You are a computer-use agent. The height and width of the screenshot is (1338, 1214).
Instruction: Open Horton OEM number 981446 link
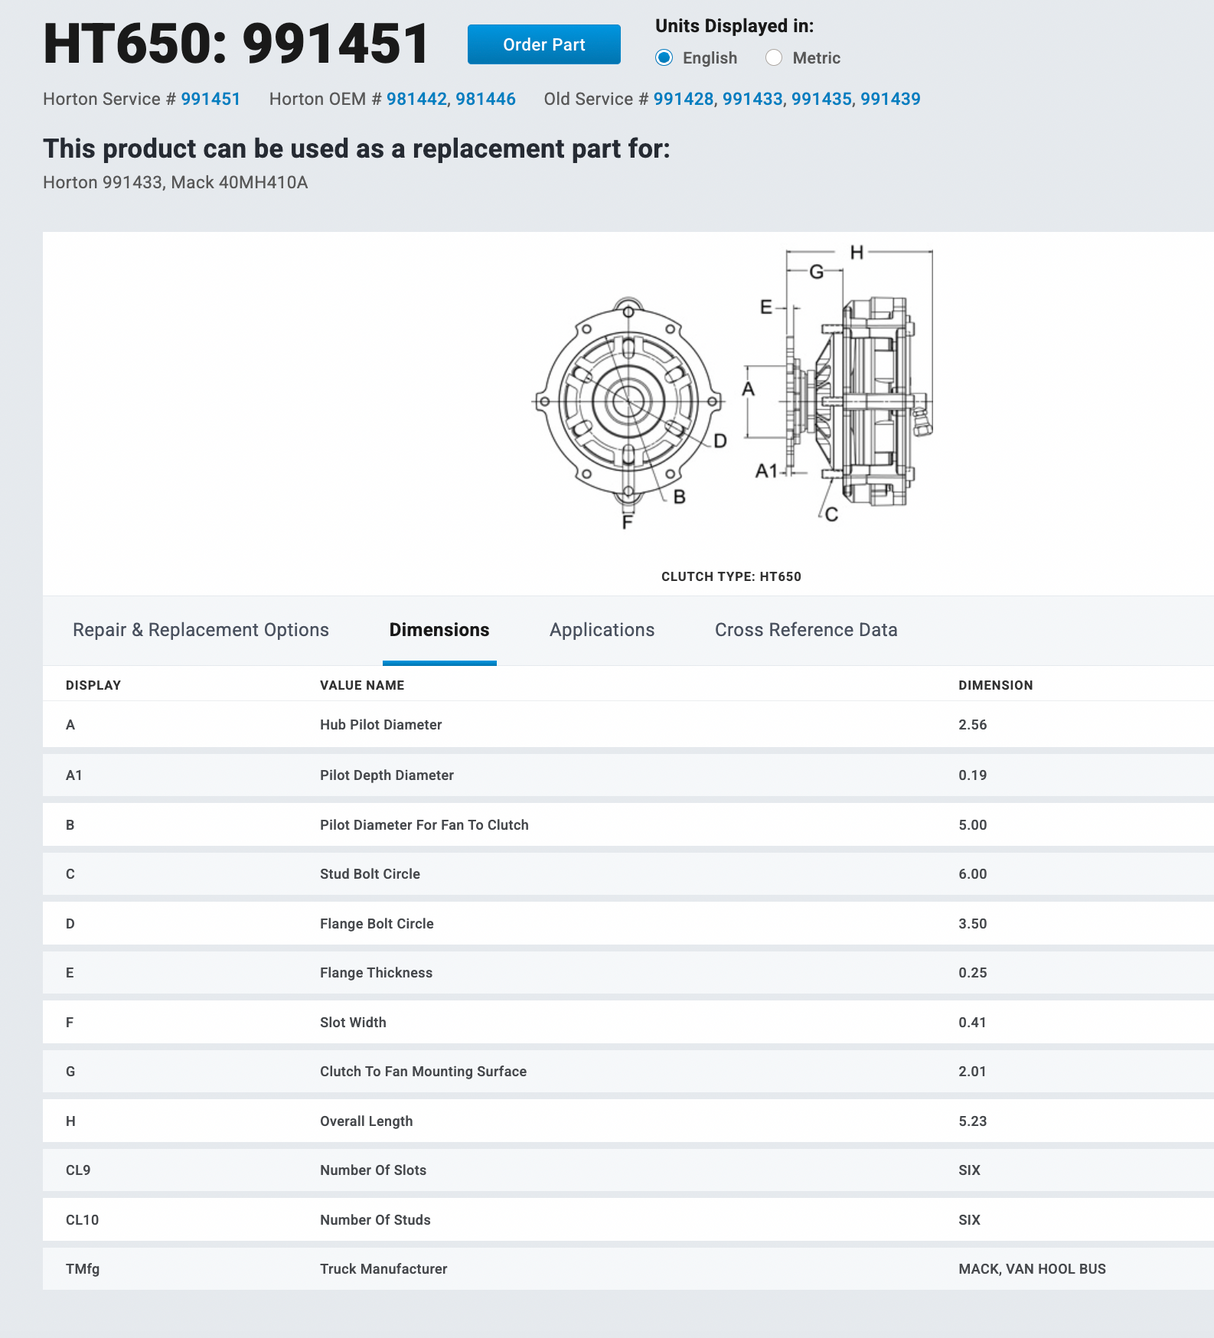click(486, 99)
